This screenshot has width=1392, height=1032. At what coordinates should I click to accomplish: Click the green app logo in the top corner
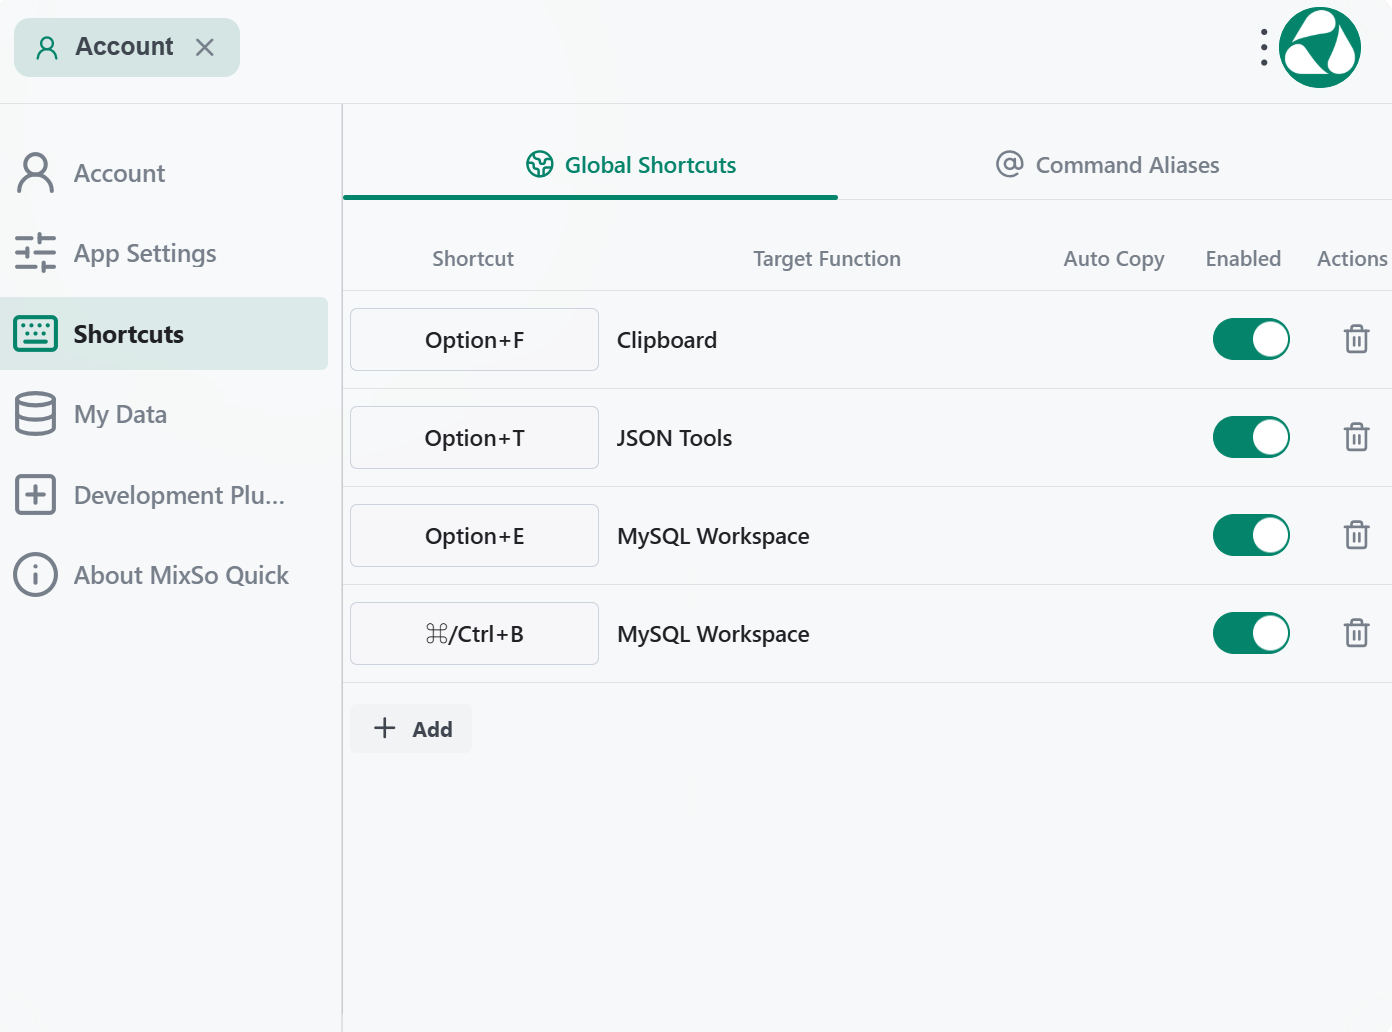[x=1320, y=47]
